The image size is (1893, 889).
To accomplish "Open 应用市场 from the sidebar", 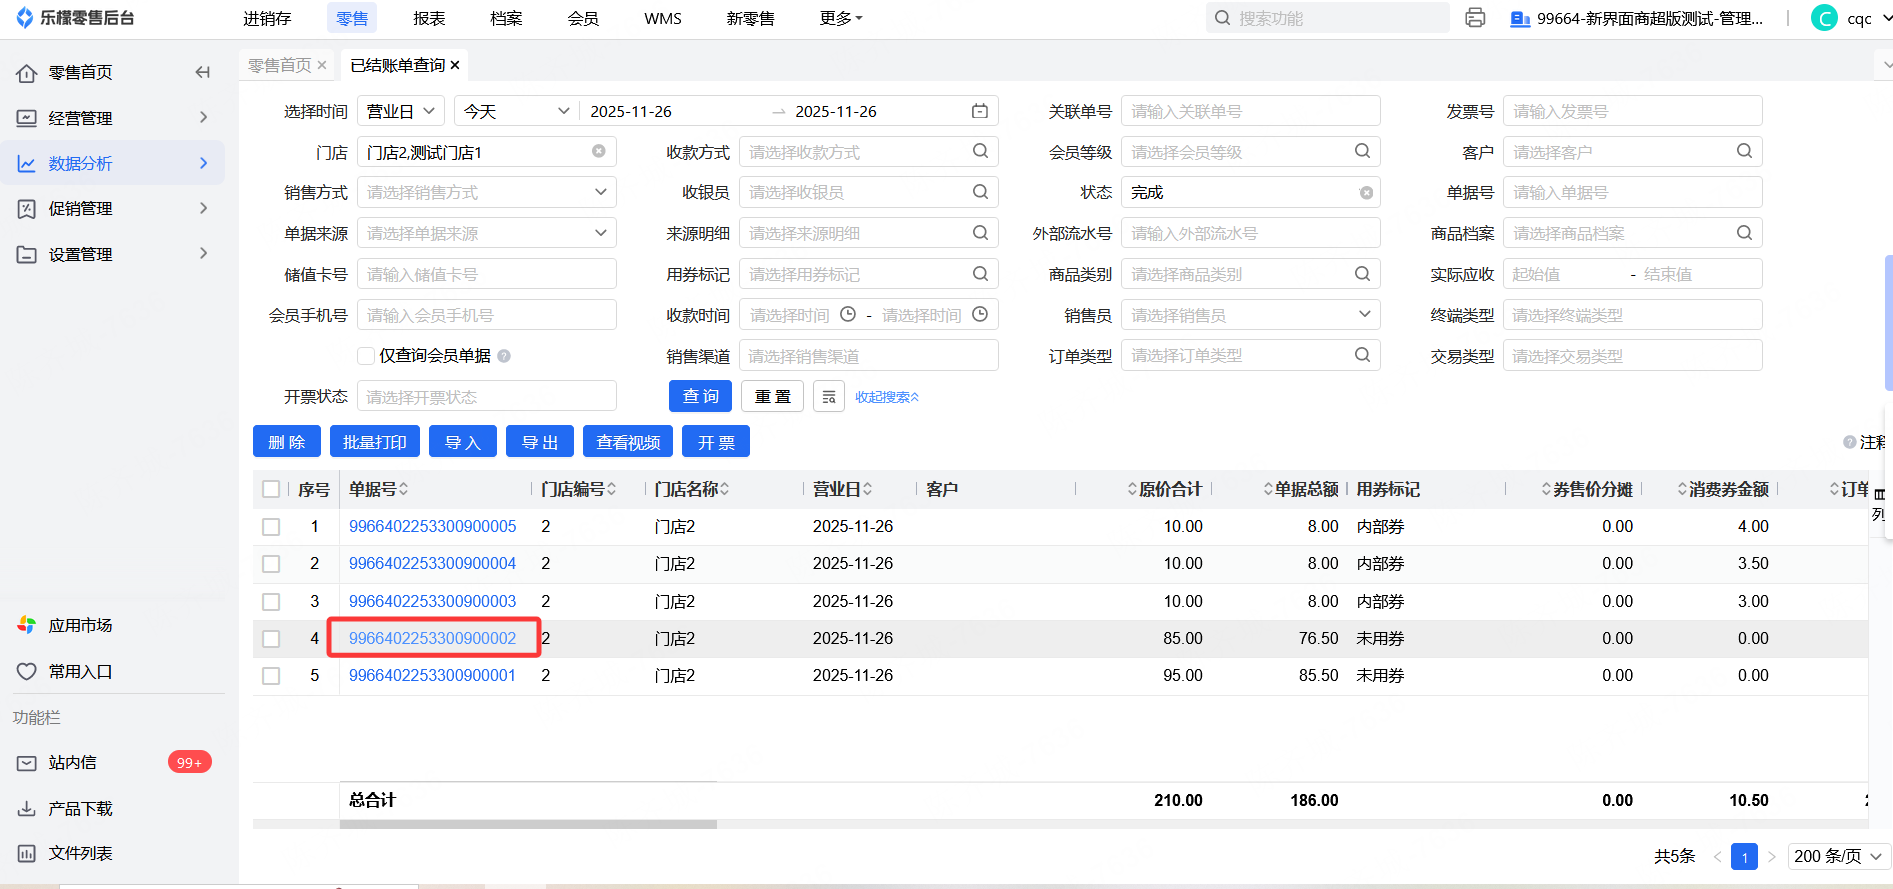I will 80,626.
